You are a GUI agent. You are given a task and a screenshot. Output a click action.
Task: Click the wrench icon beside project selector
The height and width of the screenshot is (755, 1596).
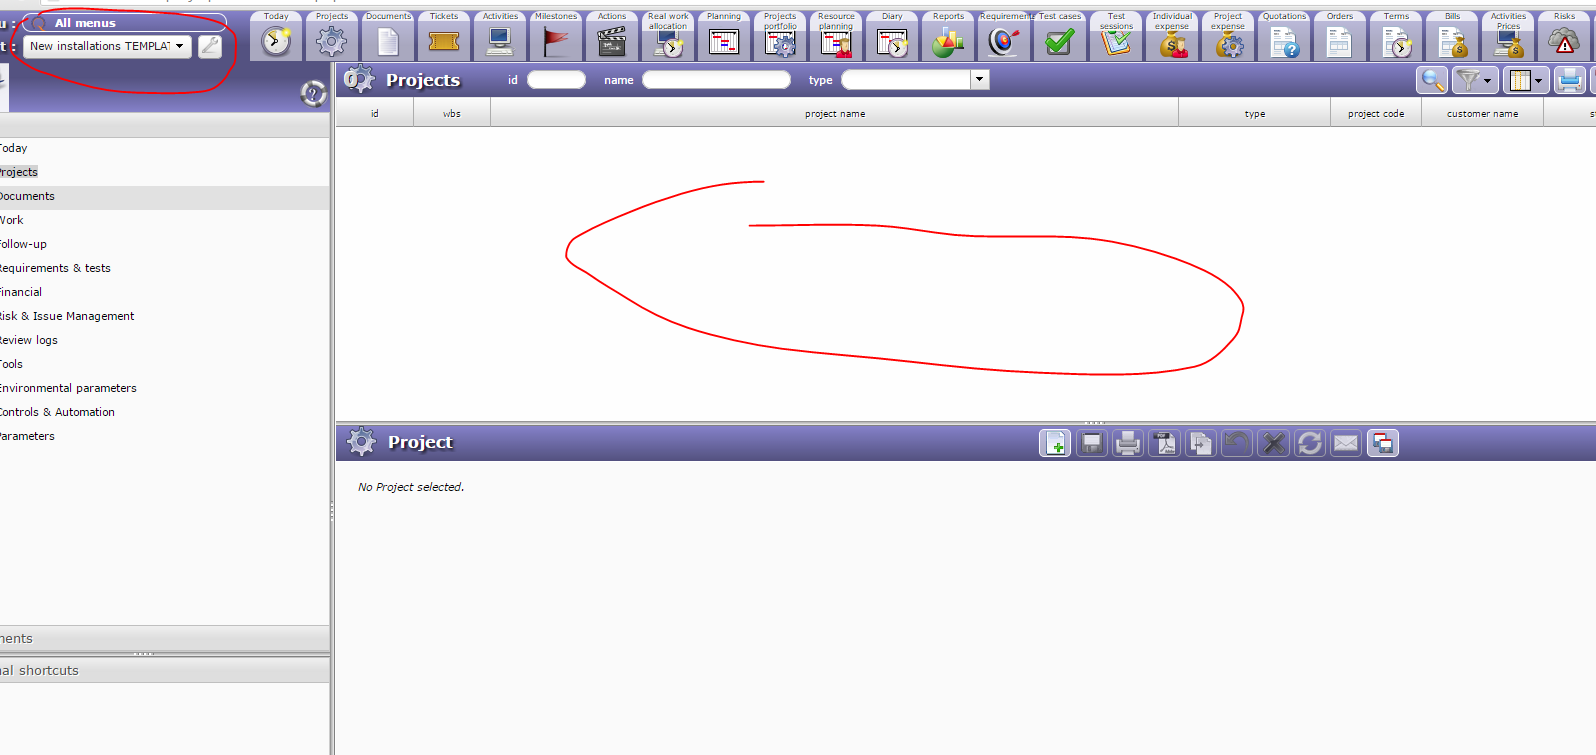point(210,46)
